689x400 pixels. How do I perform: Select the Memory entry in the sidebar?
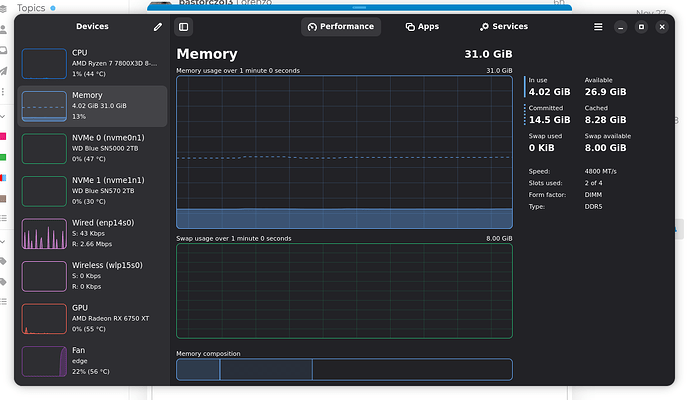[92, 105]
